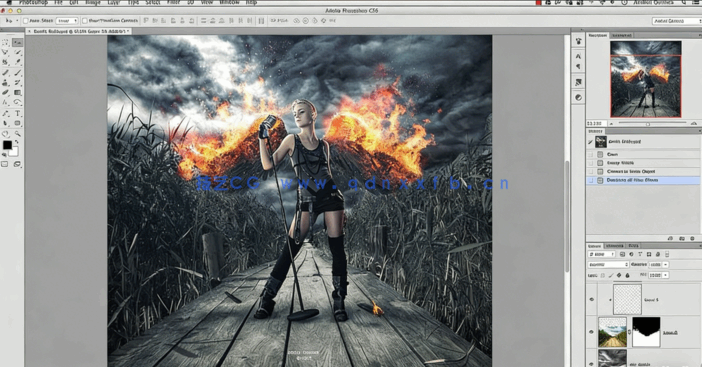Select the Rectangle shape tool

pyautogui.click(x=17, y=123)
